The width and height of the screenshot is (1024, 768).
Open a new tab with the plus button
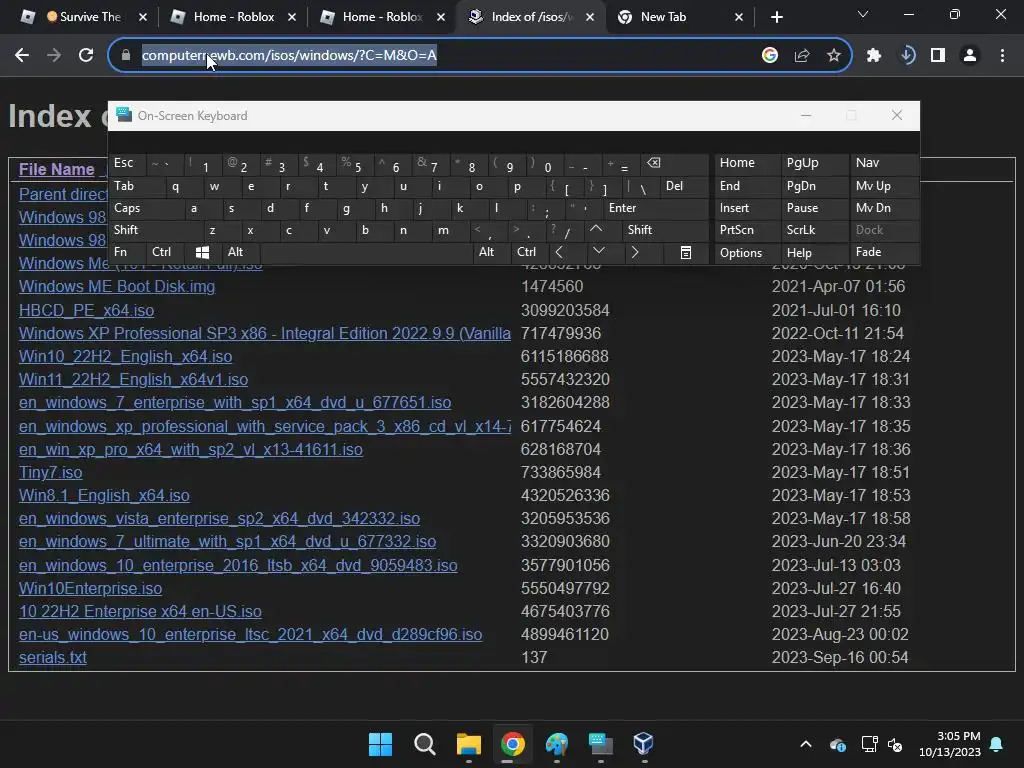(776, 17)
